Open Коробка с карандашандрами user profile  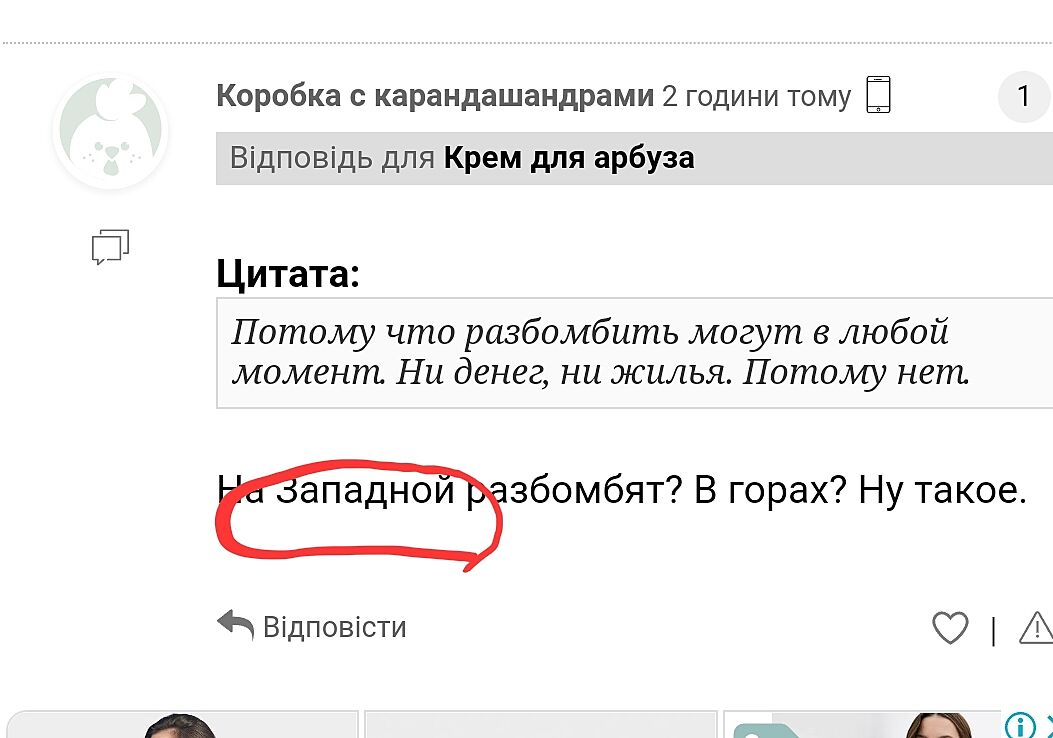434,96
